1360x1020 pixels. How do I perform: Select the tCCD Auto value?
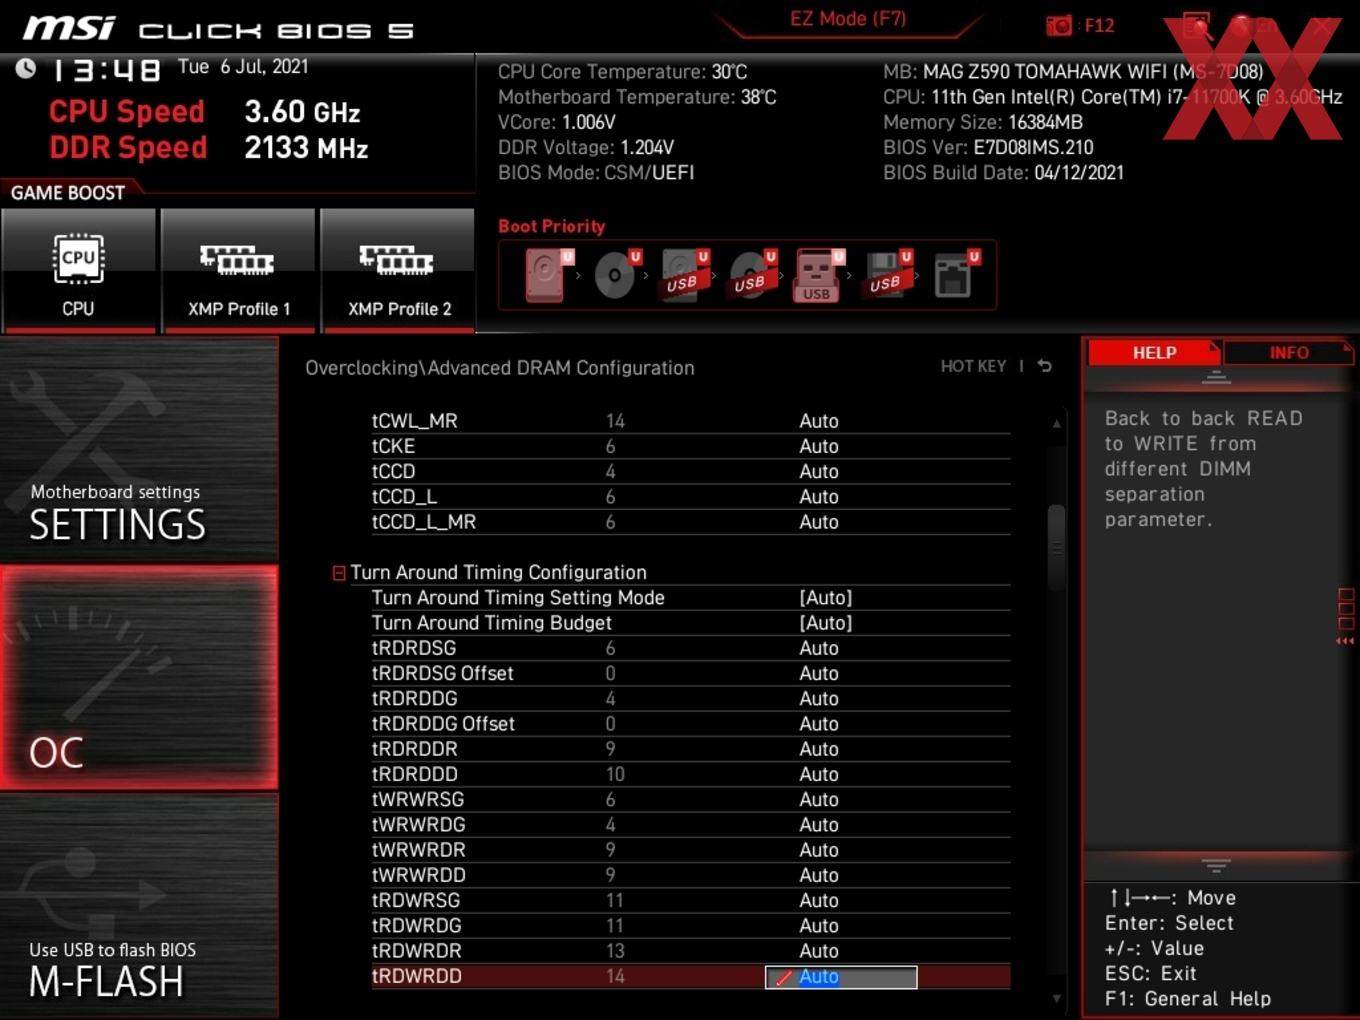pyautogui.click(x=819, y=471)
